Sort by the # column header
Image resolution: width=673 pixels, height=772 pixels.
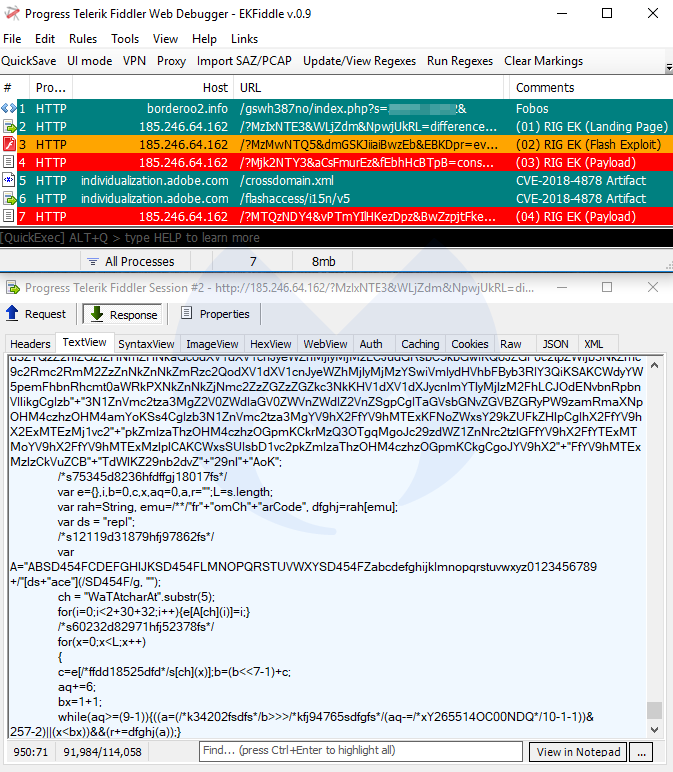tap(15, 88)
